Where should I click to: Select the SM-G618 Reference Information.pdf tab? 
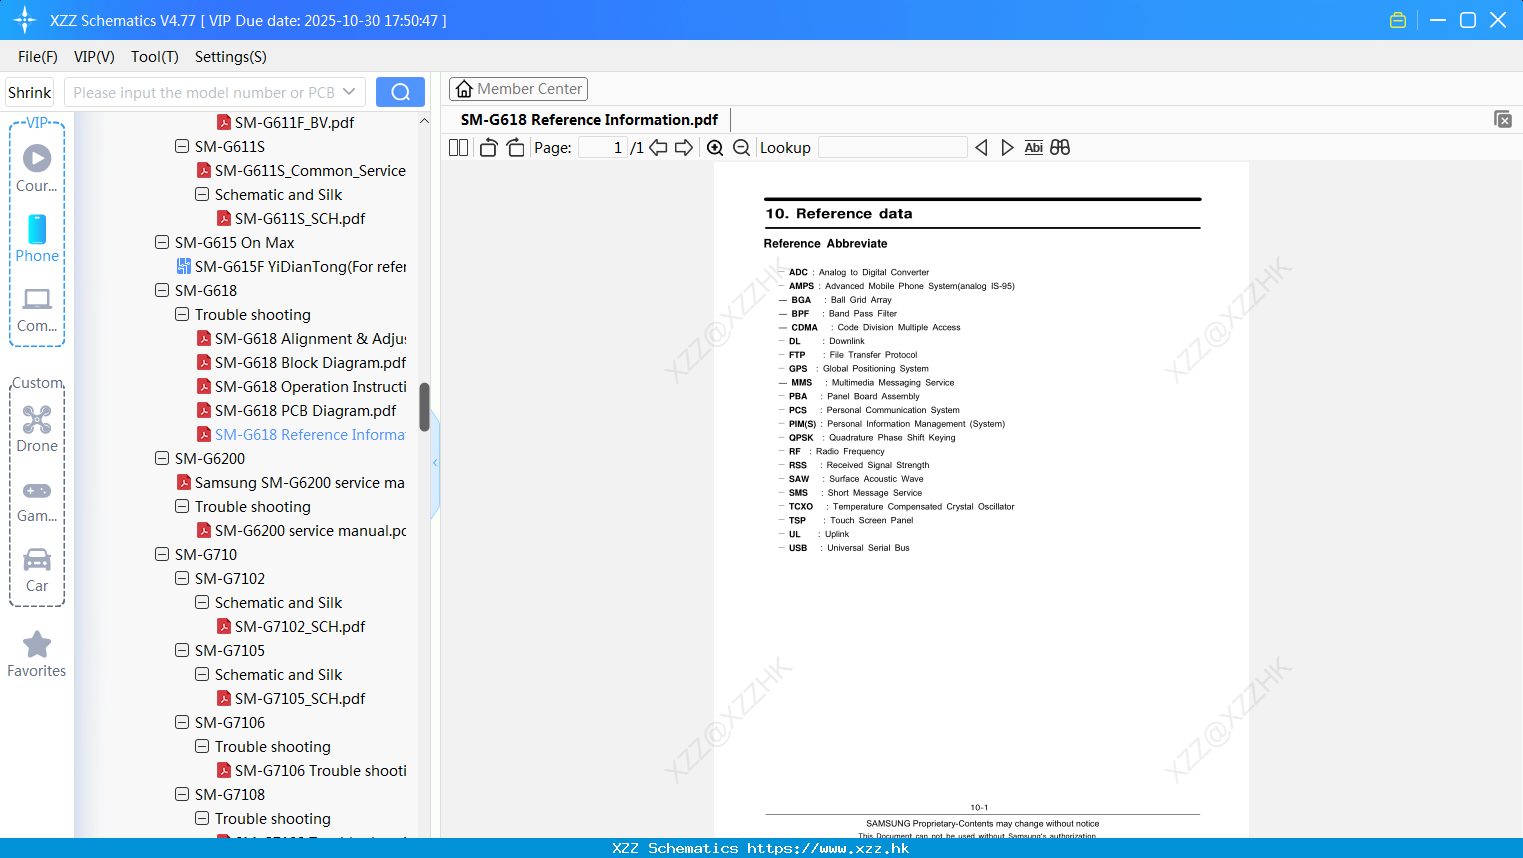589,120
